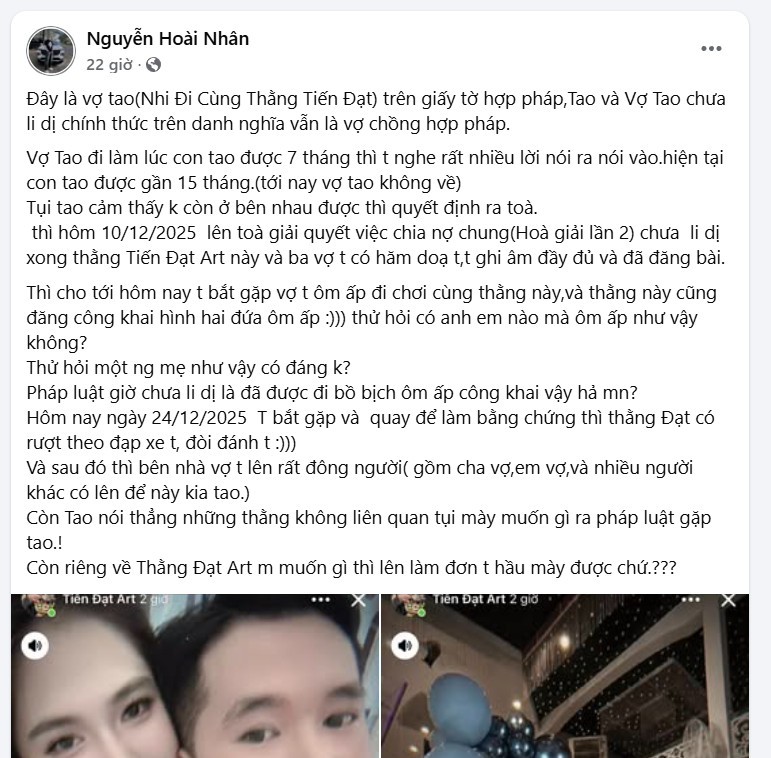This screenshot has height=758, width=771.
Task: Open three-dot menu on right story image
Action: 690,600
